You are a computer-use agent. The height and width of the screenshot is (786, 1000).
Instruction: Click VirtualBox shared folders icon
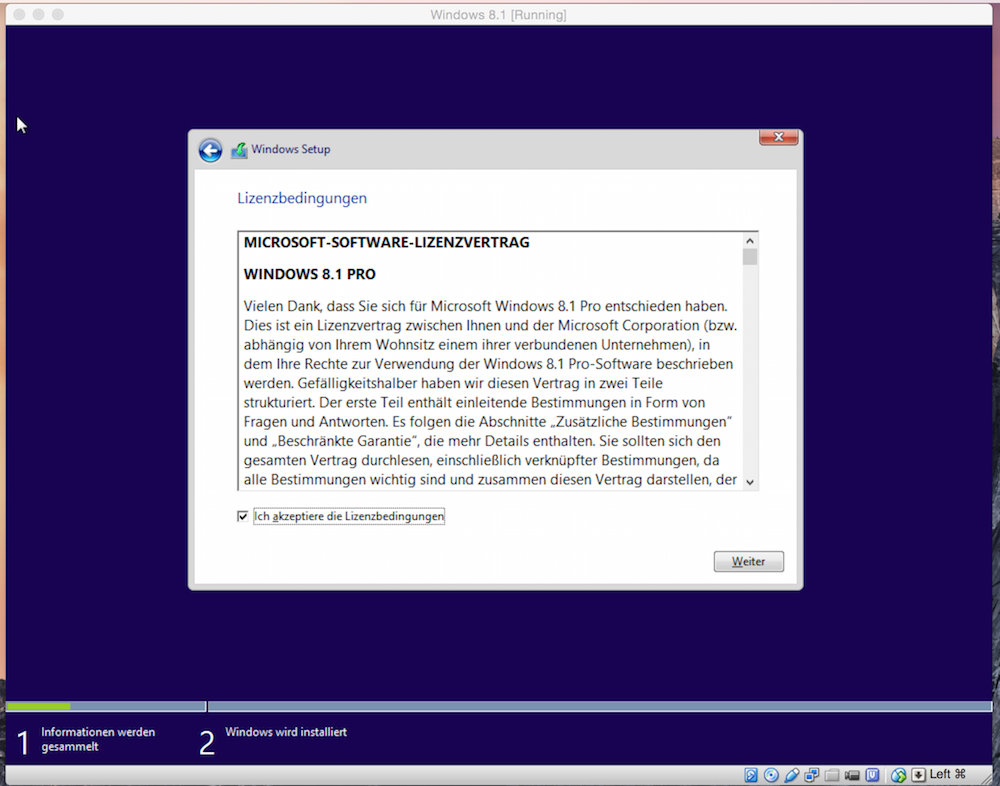[832, 775]
